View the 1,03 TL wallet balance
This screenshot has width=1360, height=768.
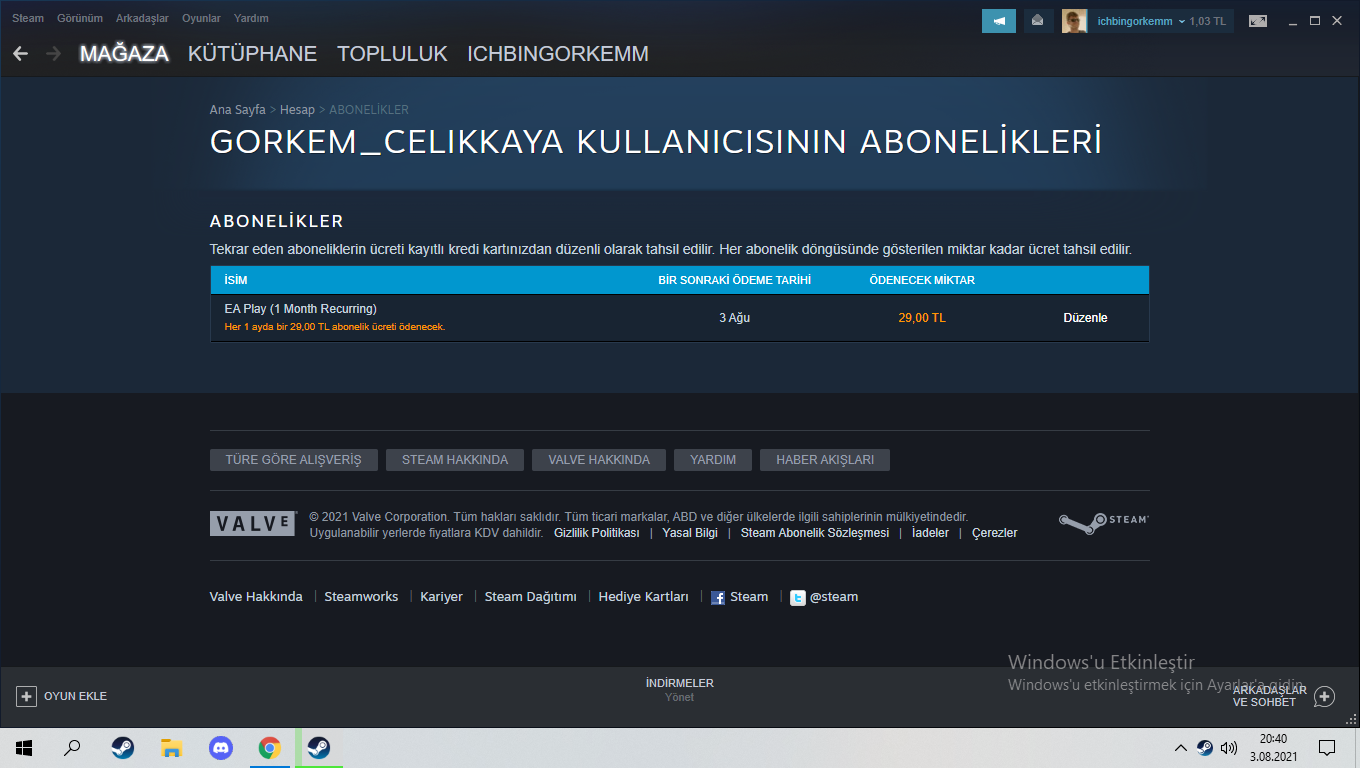point(1207,21)
